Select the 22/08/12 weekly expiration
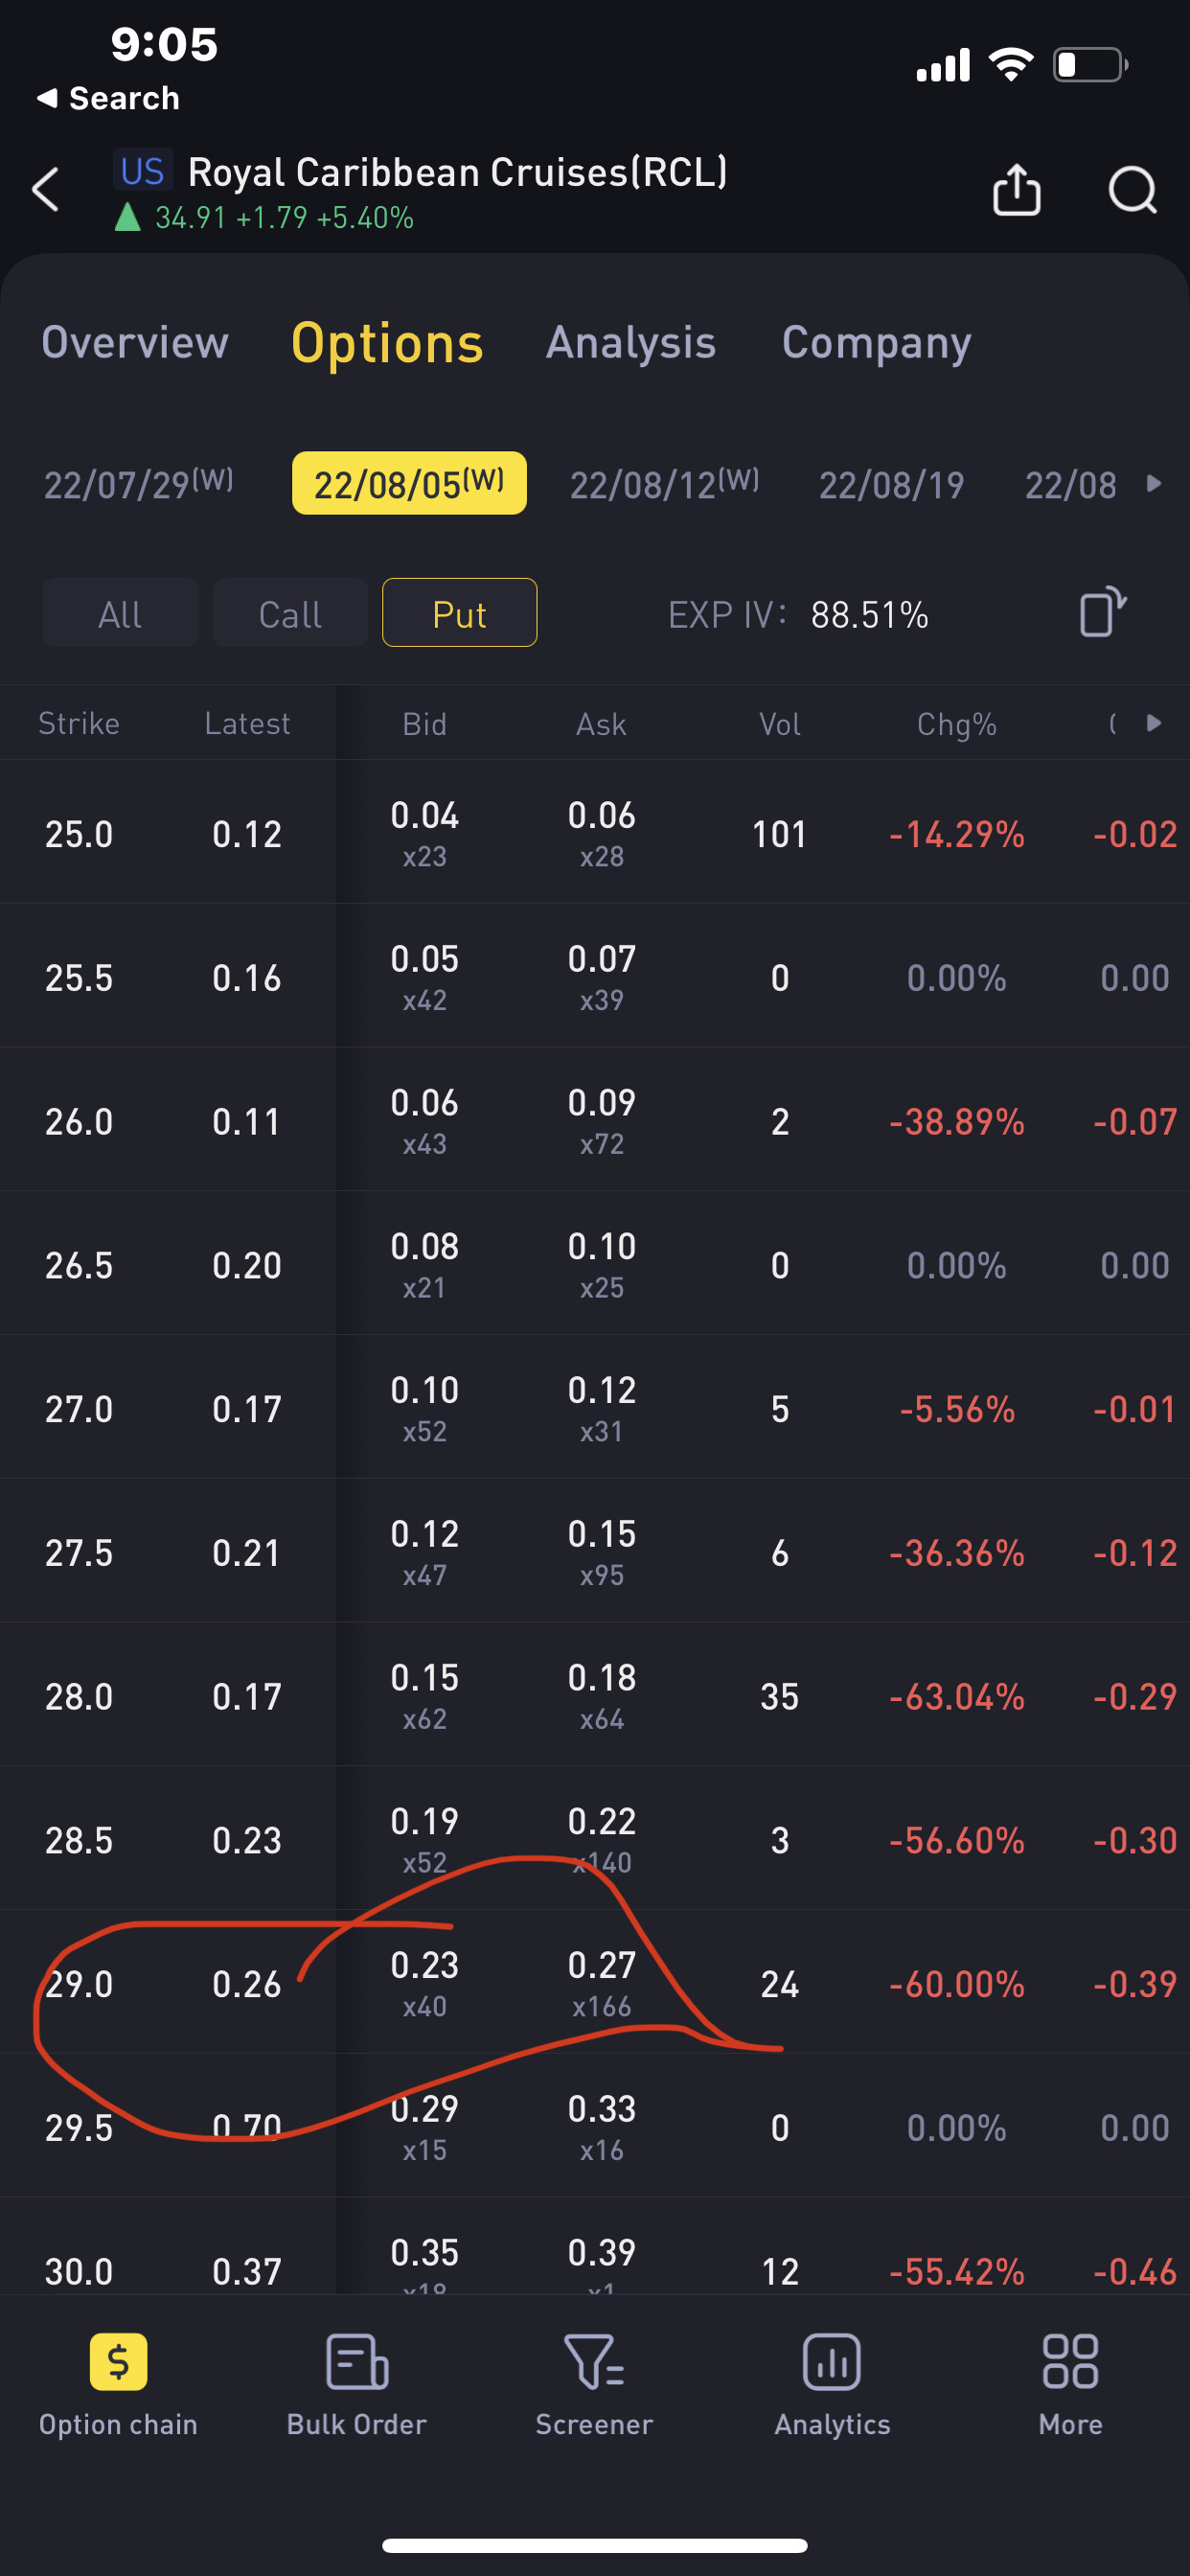 click(665, 484)
